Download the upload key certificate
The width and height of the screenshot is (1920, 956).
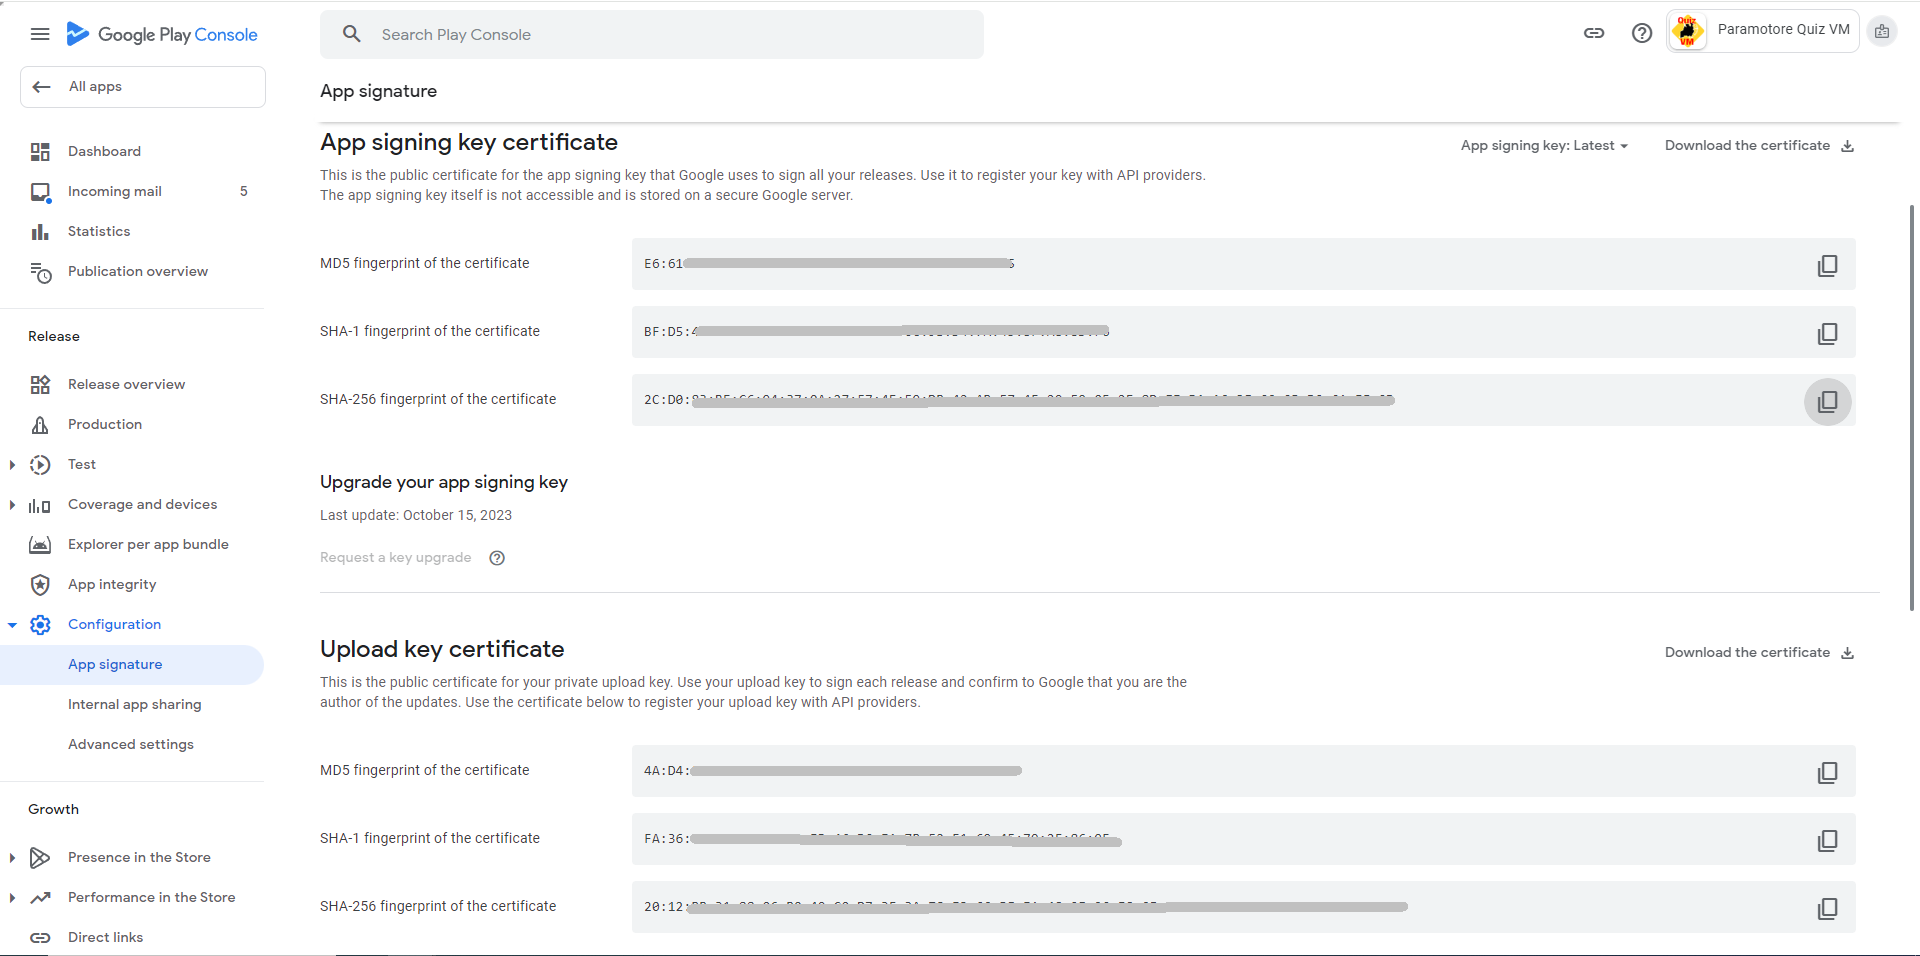pos(1759,653)
